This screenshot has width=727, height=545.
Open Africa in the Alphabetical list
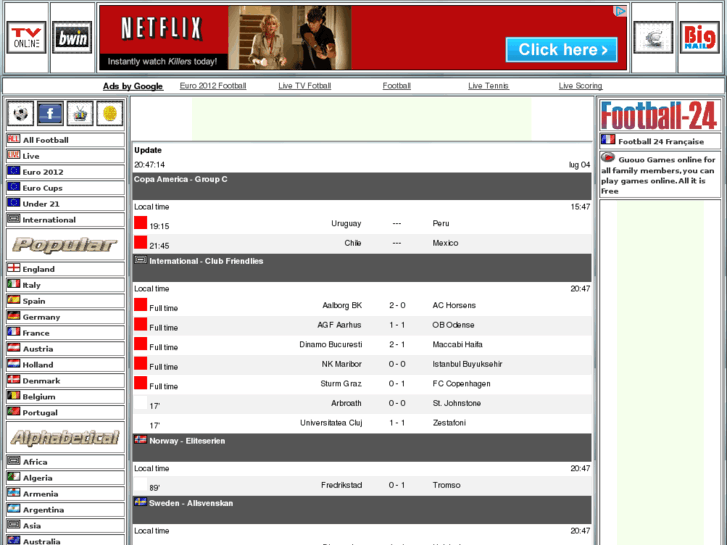click(x=65, y=462)
